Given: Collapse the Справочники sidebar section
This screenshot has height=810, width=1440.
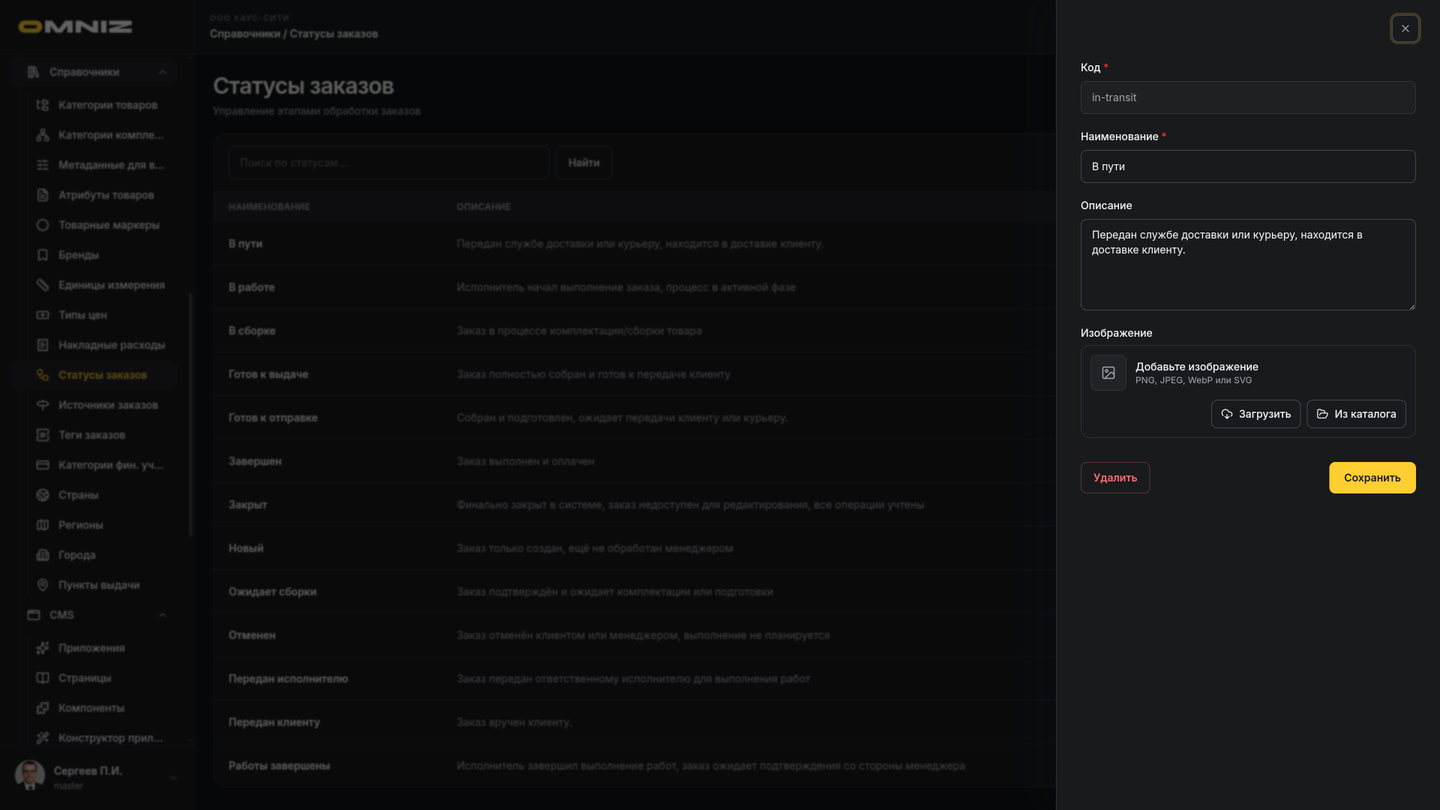Looking at the screenshot, I should click(x=162, y=72).
